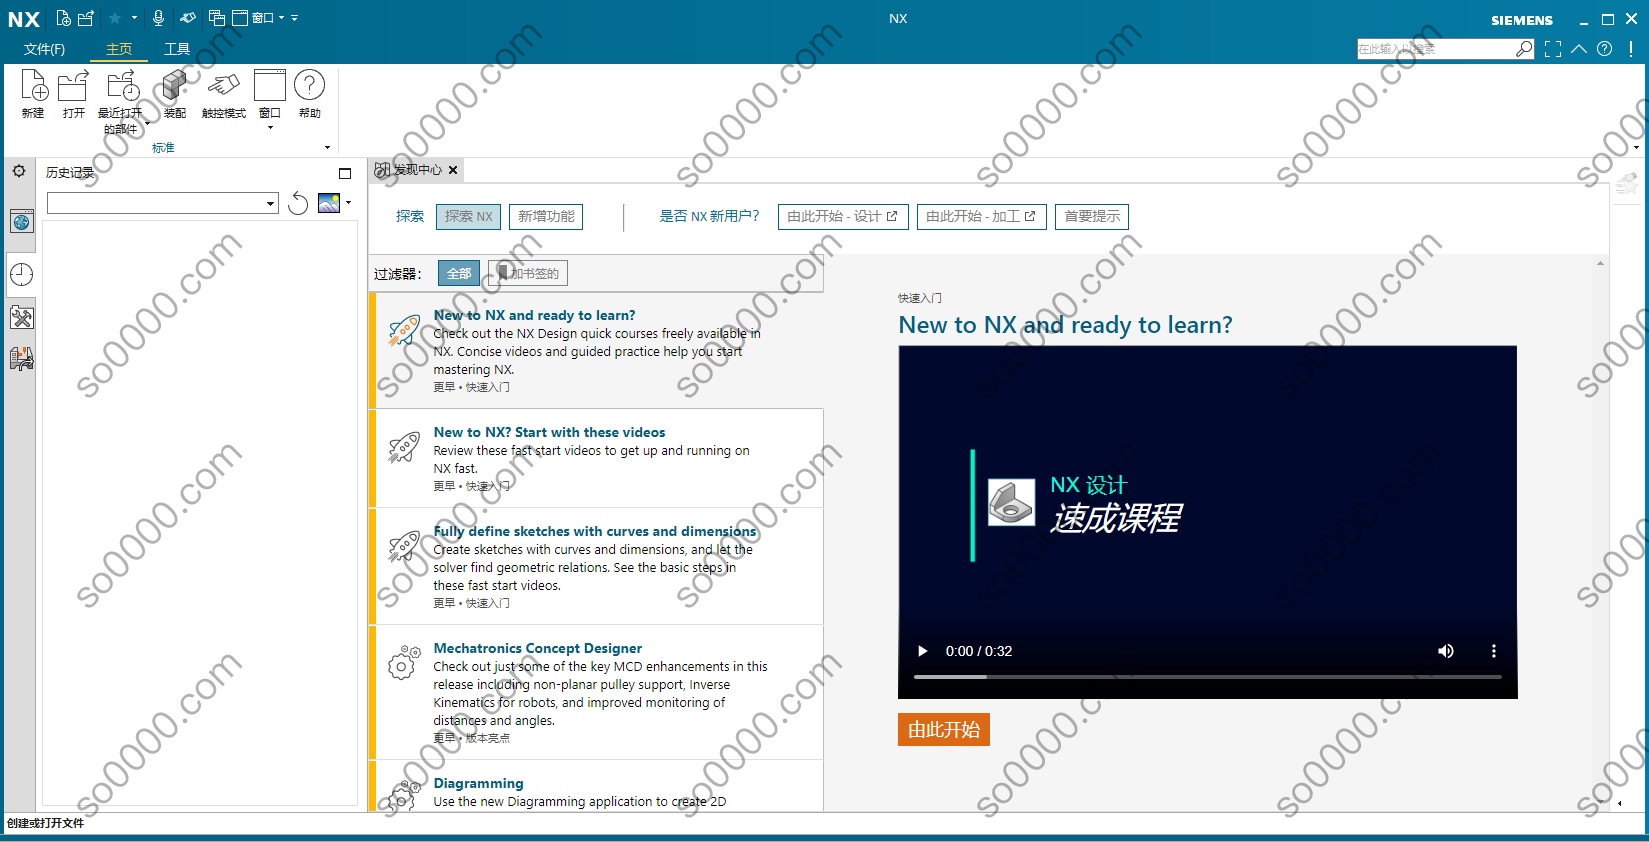
Task: Click scroll-up arrow of content scrollbar
Action: (x=1600, y=263)
